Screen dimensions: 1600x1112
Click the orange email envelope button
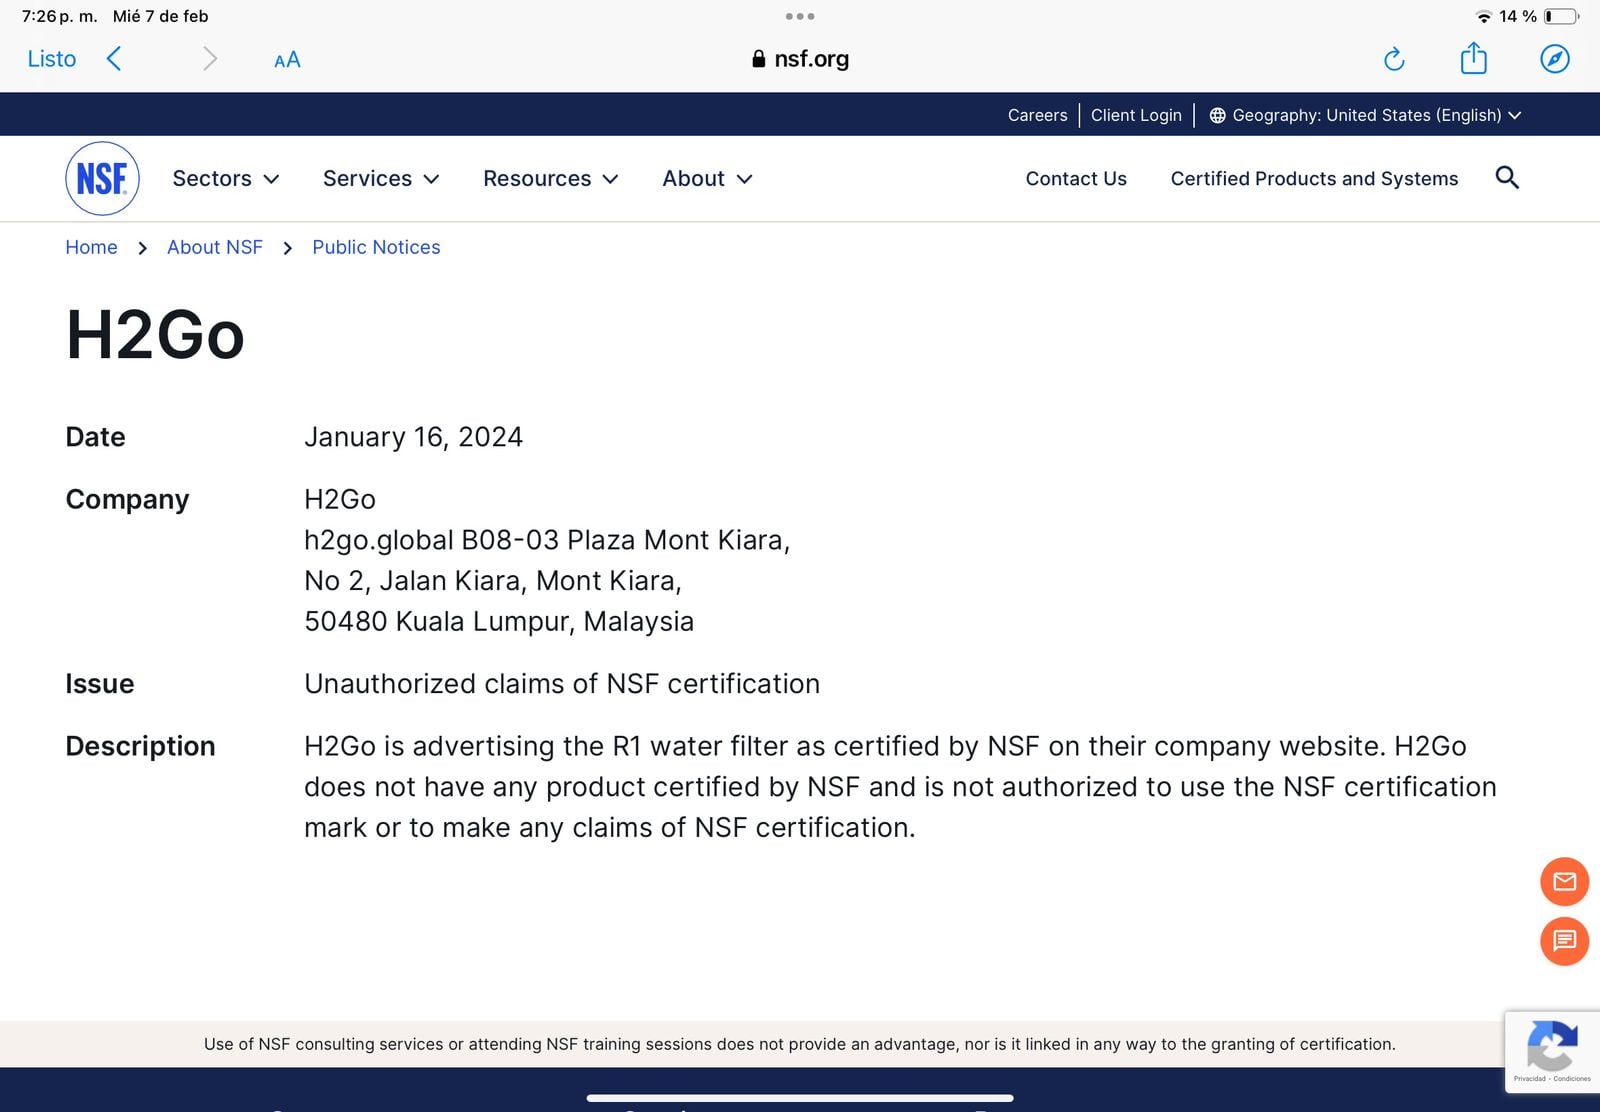[1564, 882]
